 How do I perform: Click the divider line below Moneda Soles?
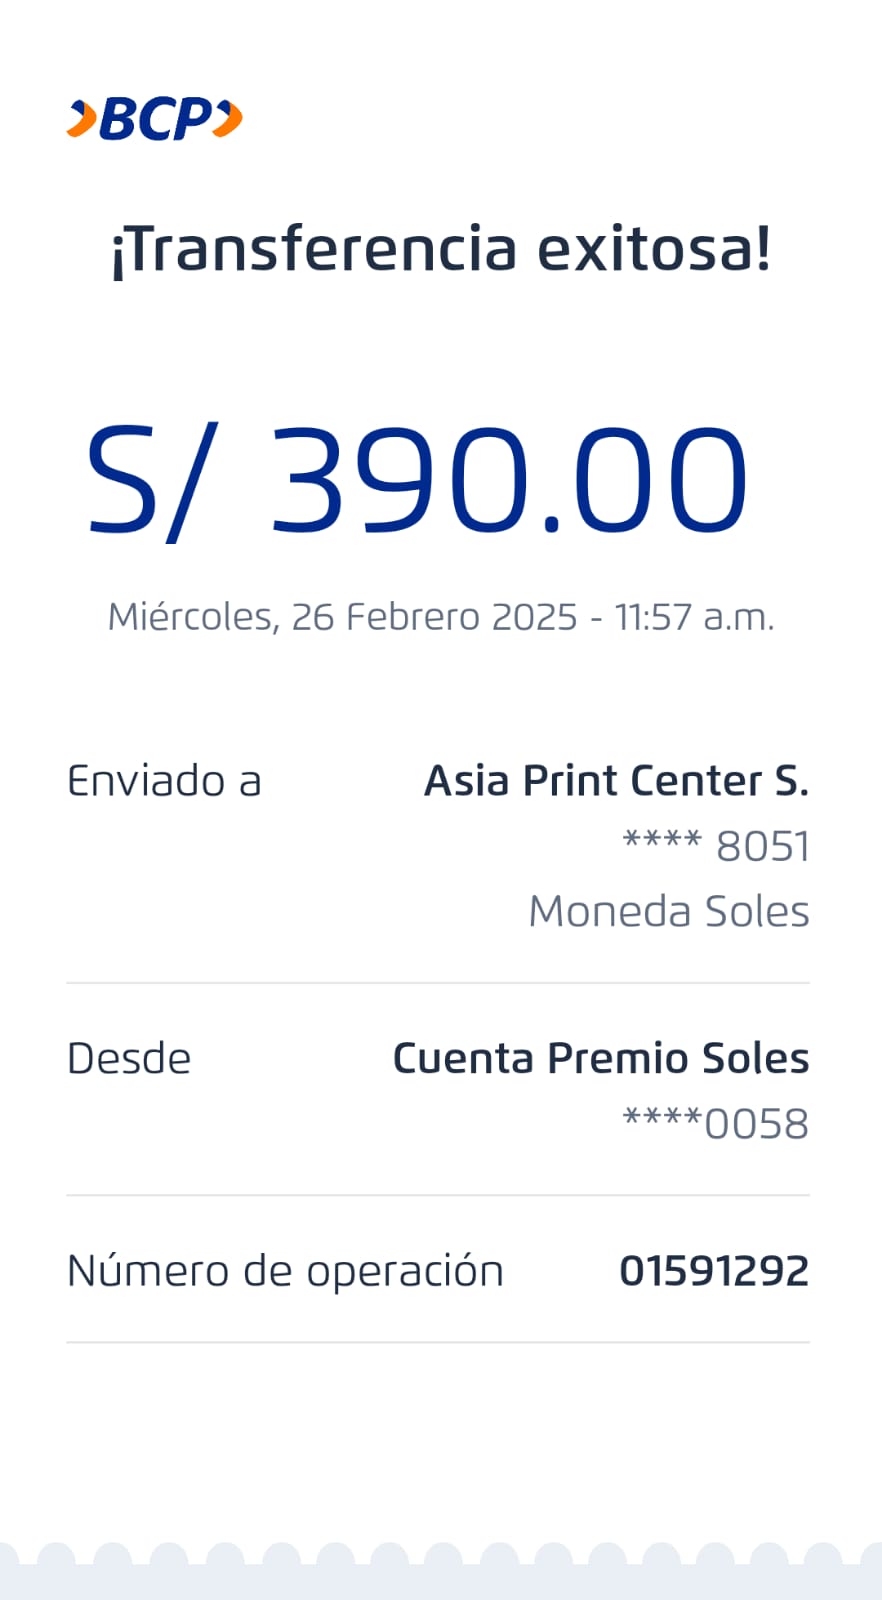pyautogui.click(x=438, y=983)
